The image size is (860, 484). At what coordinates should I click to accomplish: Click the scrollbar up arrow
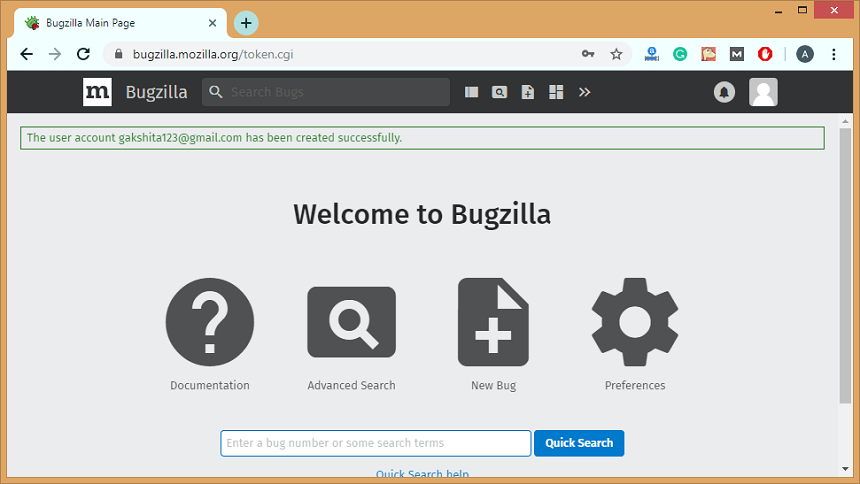tap(845, 121)
